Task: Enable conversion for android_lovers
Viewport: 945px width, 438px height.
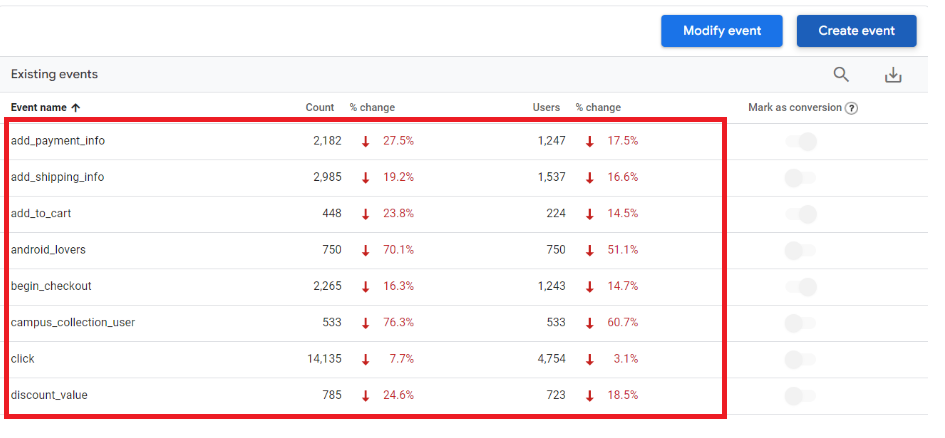Action: 801,250
